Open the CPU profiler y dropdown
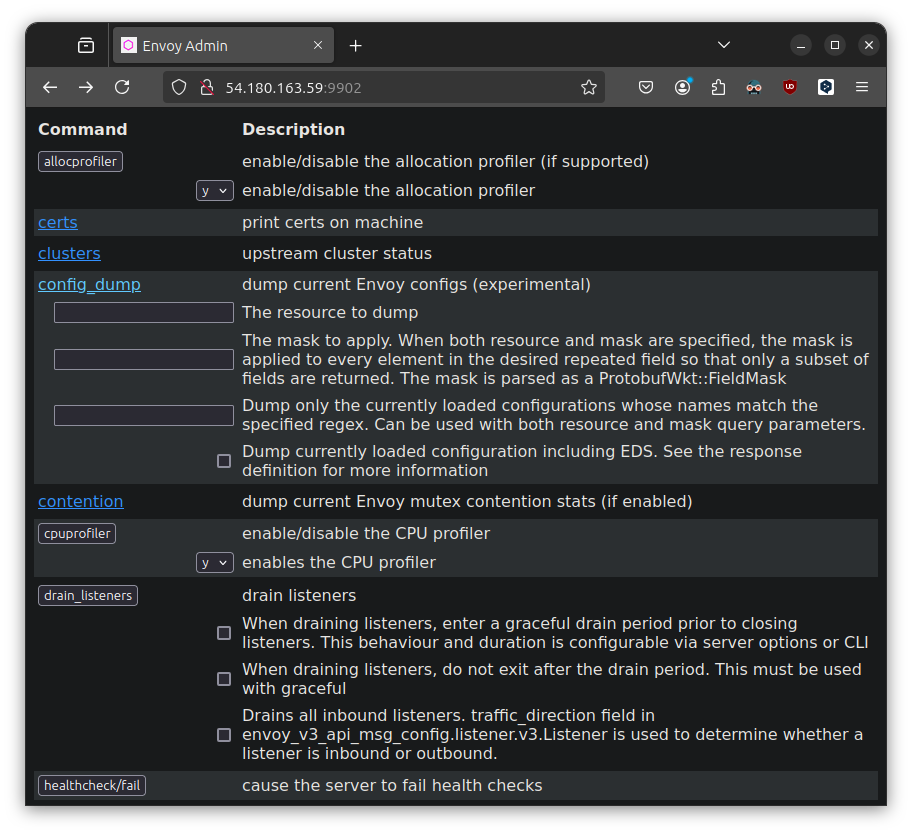912x834 pixels. (x=215, y=562)
